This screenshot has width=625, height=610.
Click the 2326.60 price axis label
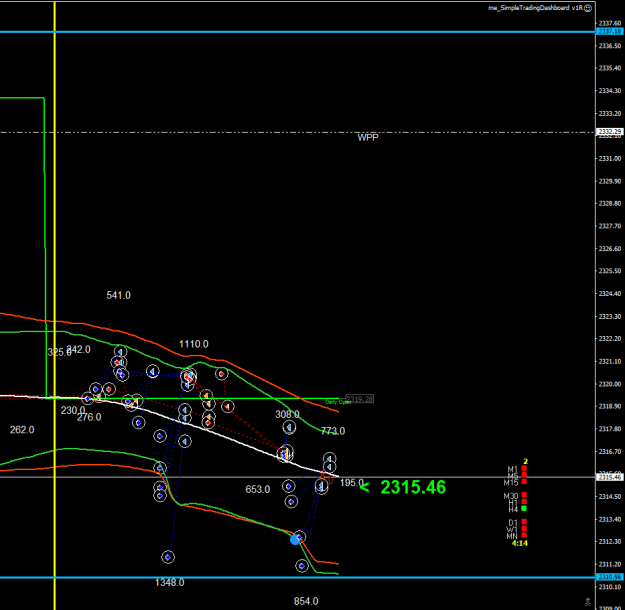610,248
